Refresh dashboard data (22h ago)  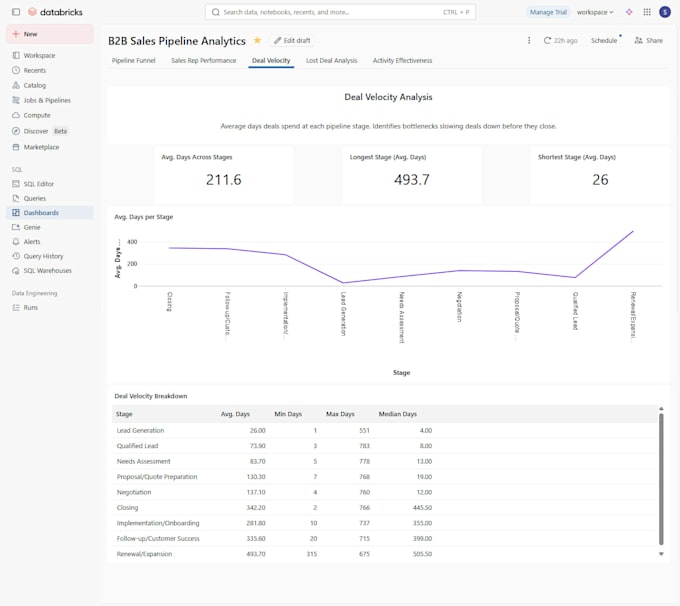click(x=560, y=40)
